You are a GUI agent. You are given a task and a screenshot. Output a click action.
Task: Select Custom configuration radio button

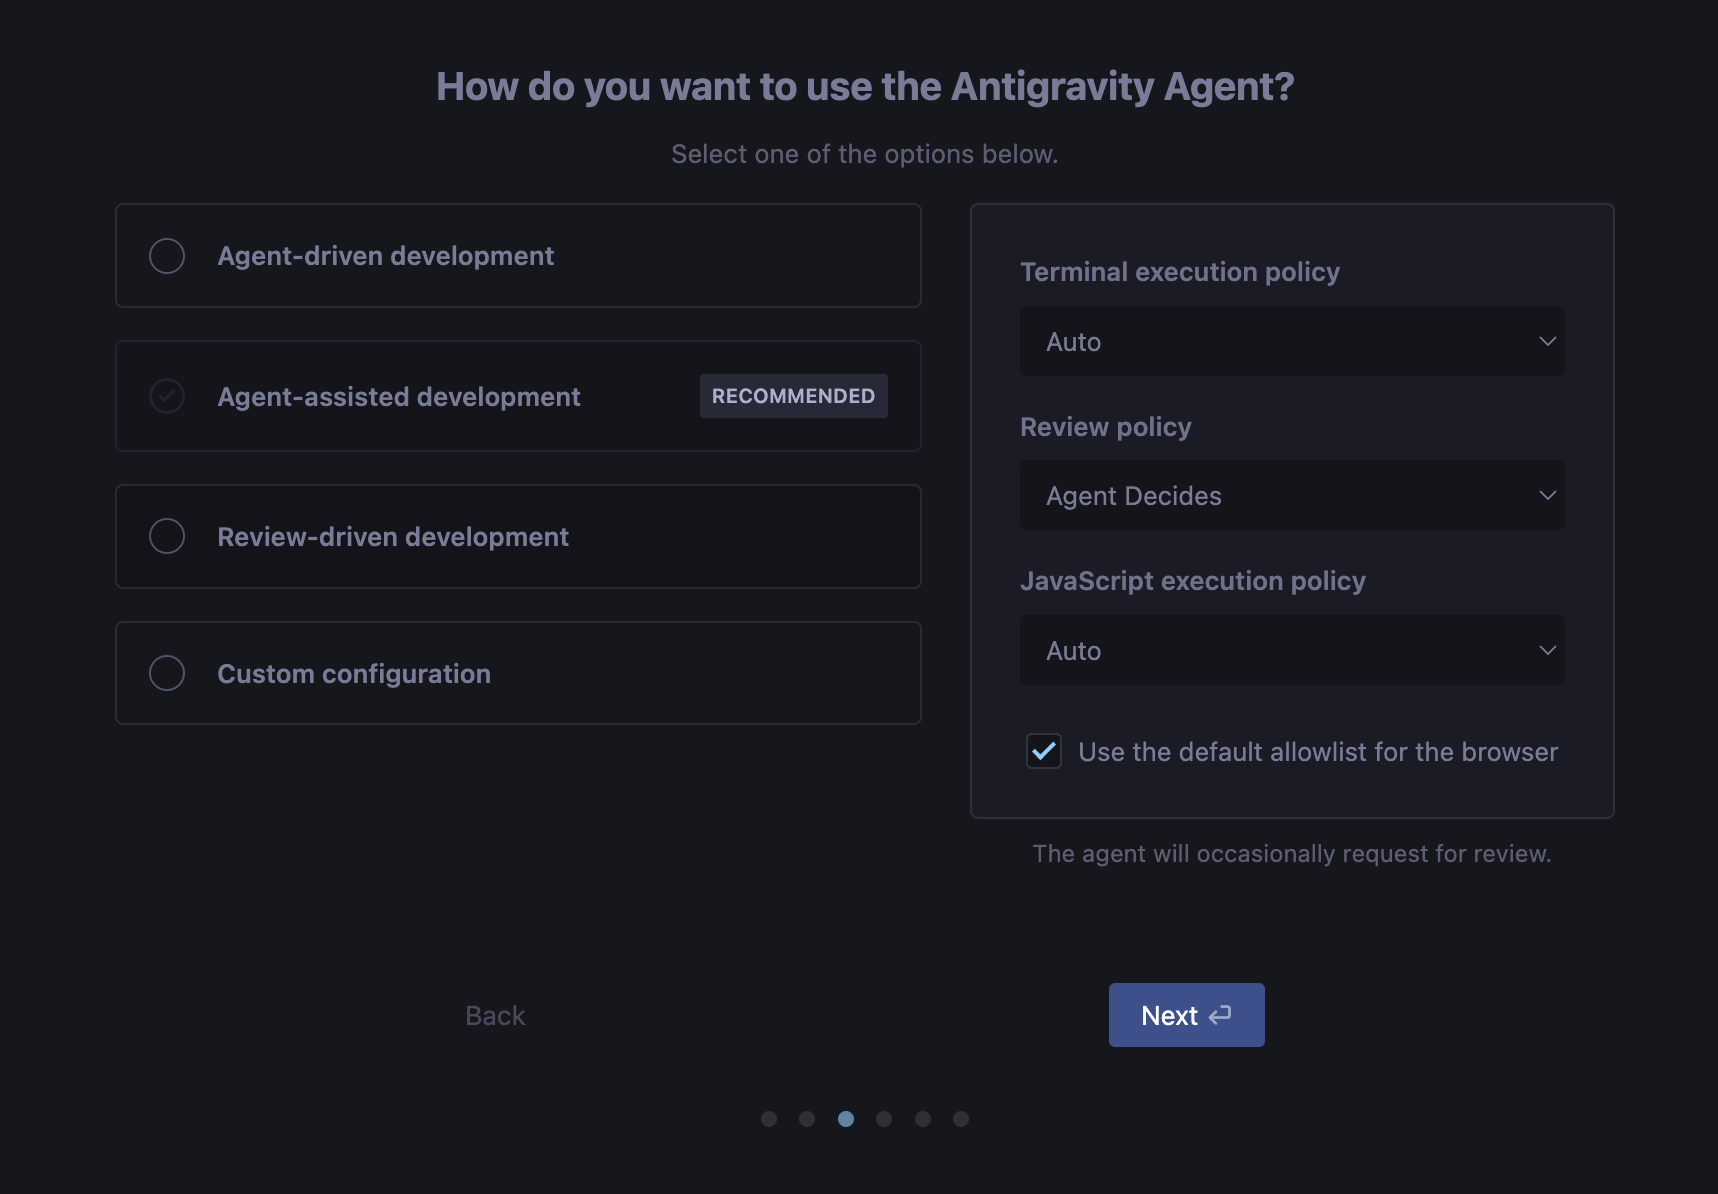[167, 673]
